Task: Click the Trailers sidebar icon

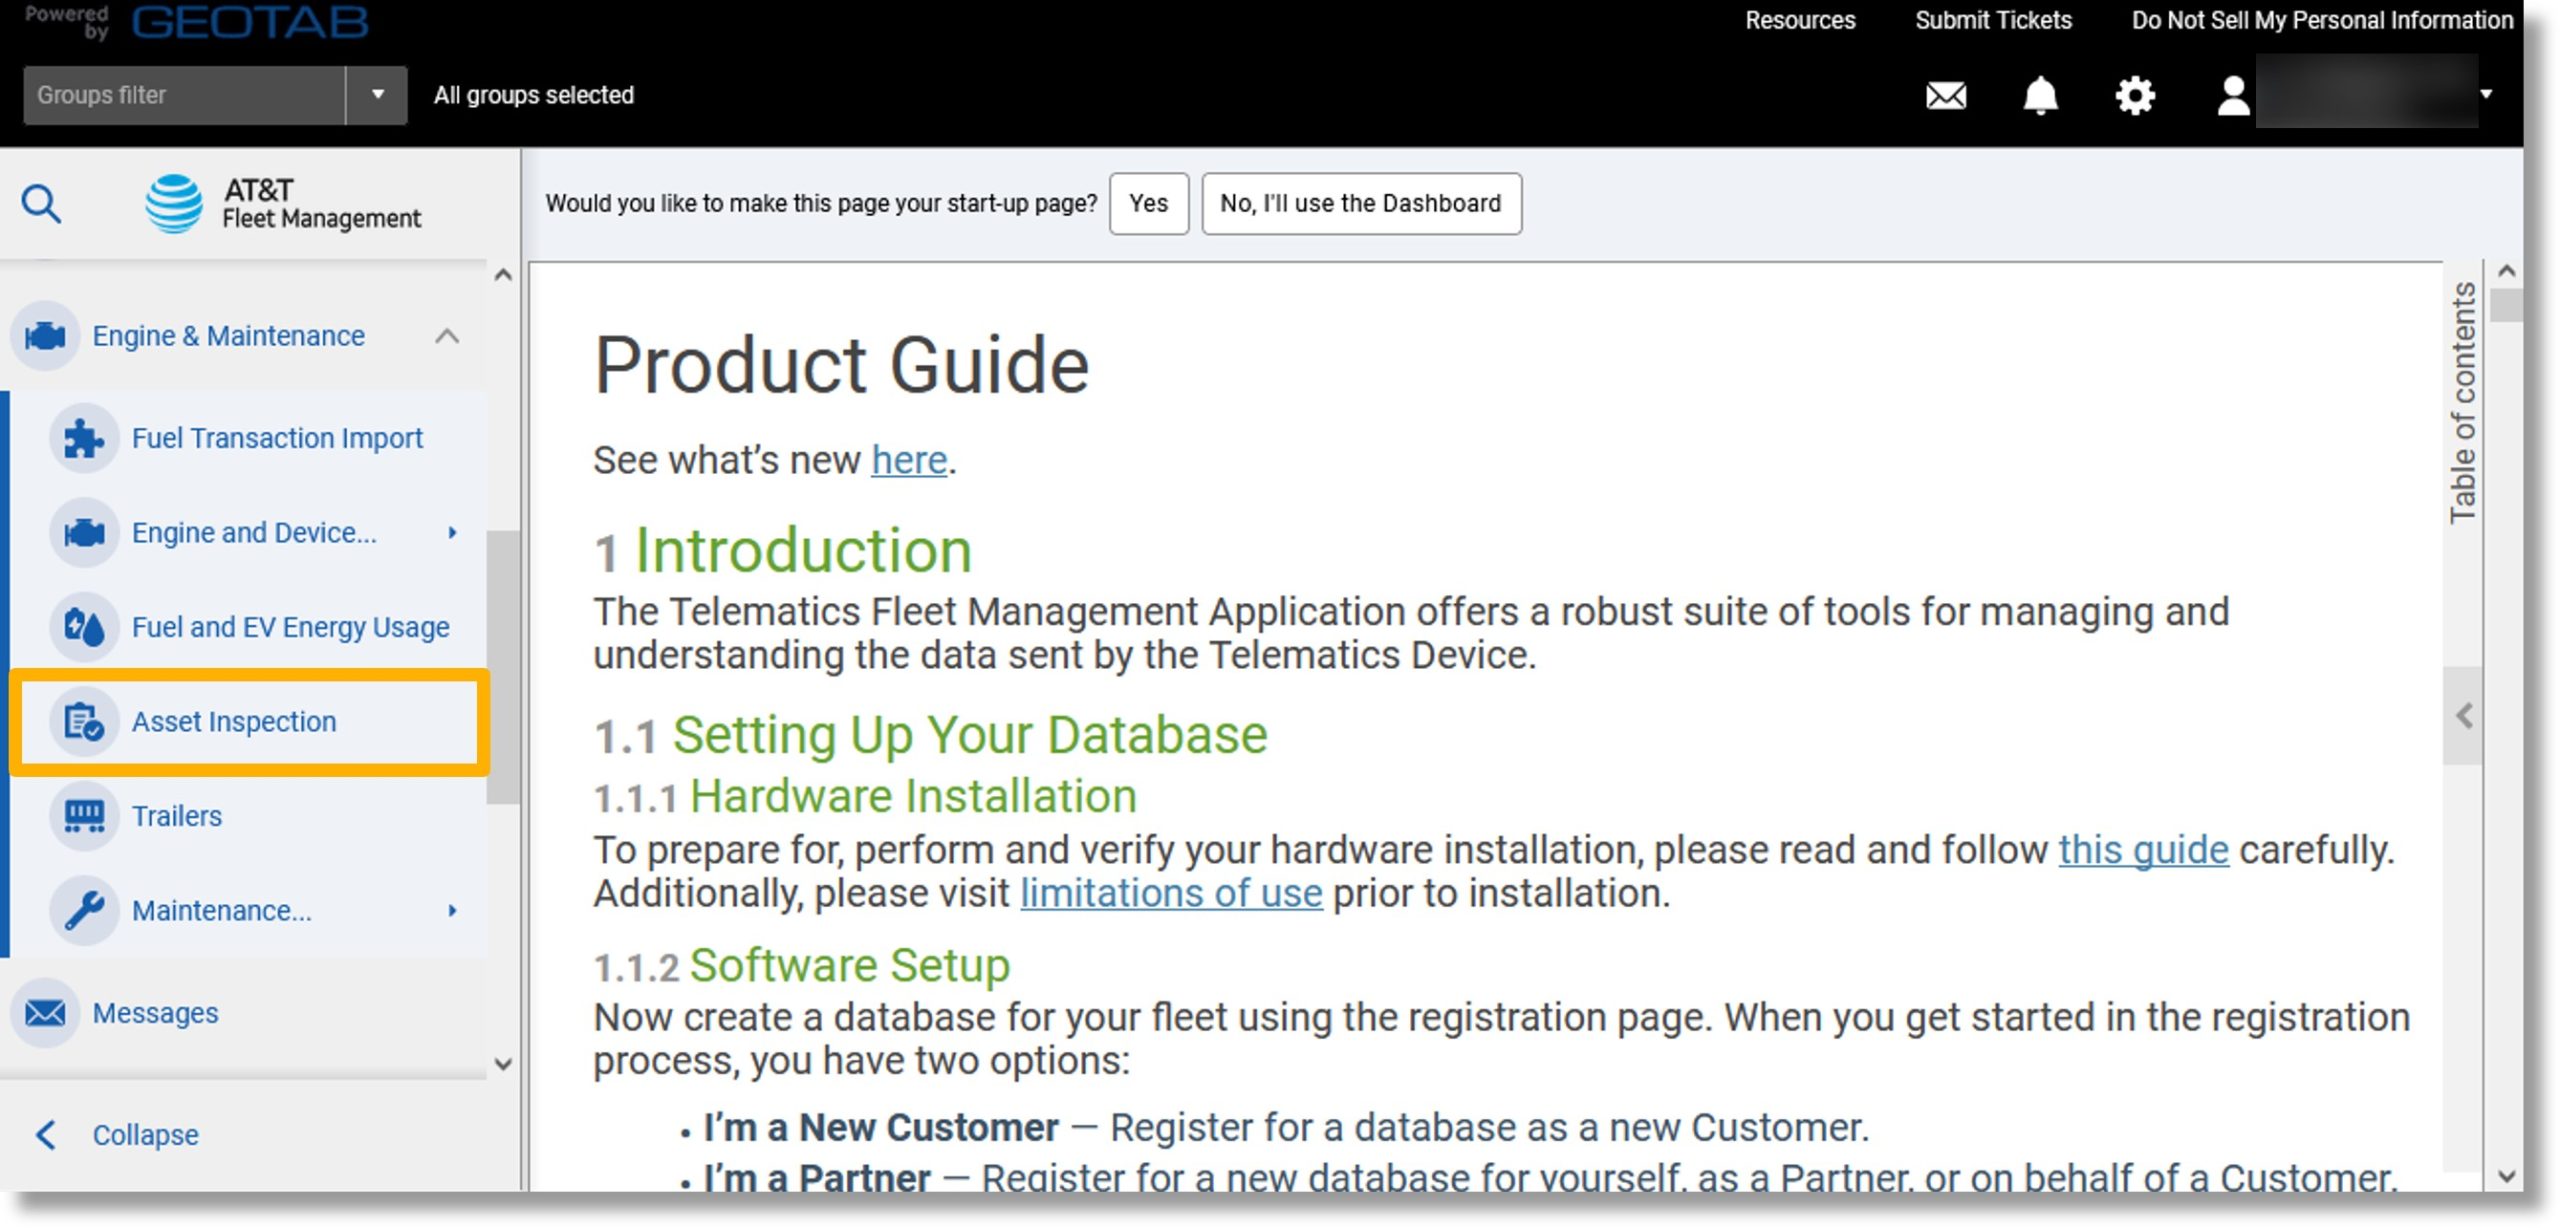Action: click(83, 815)
